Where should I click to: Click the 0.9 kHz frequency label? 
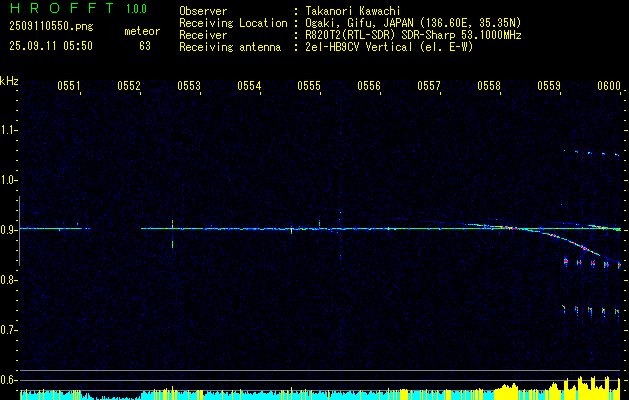click(x=8, y=230)
